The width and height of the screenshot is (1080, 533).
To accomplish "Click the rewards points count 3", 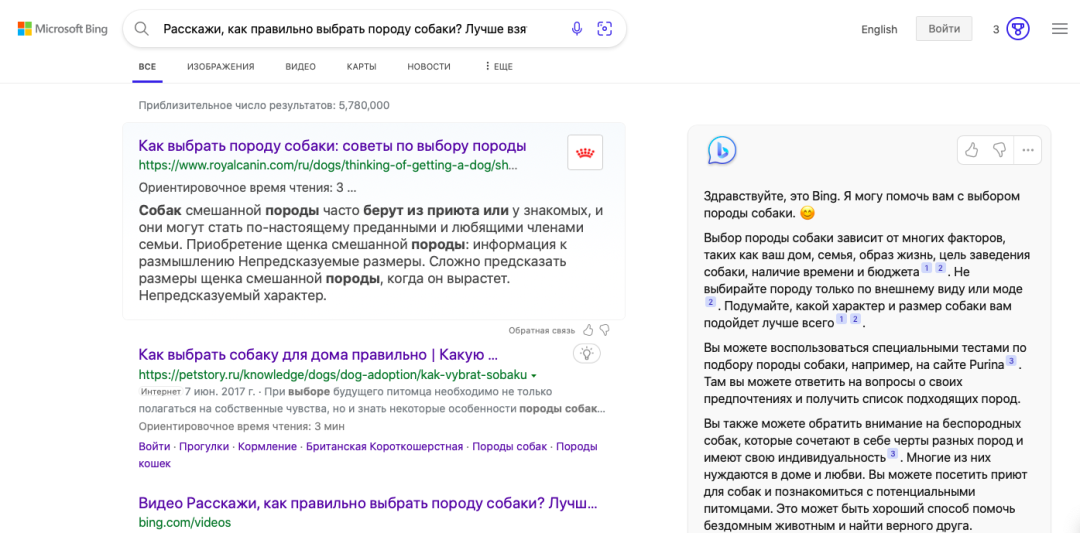I will (x=996, y=29).
